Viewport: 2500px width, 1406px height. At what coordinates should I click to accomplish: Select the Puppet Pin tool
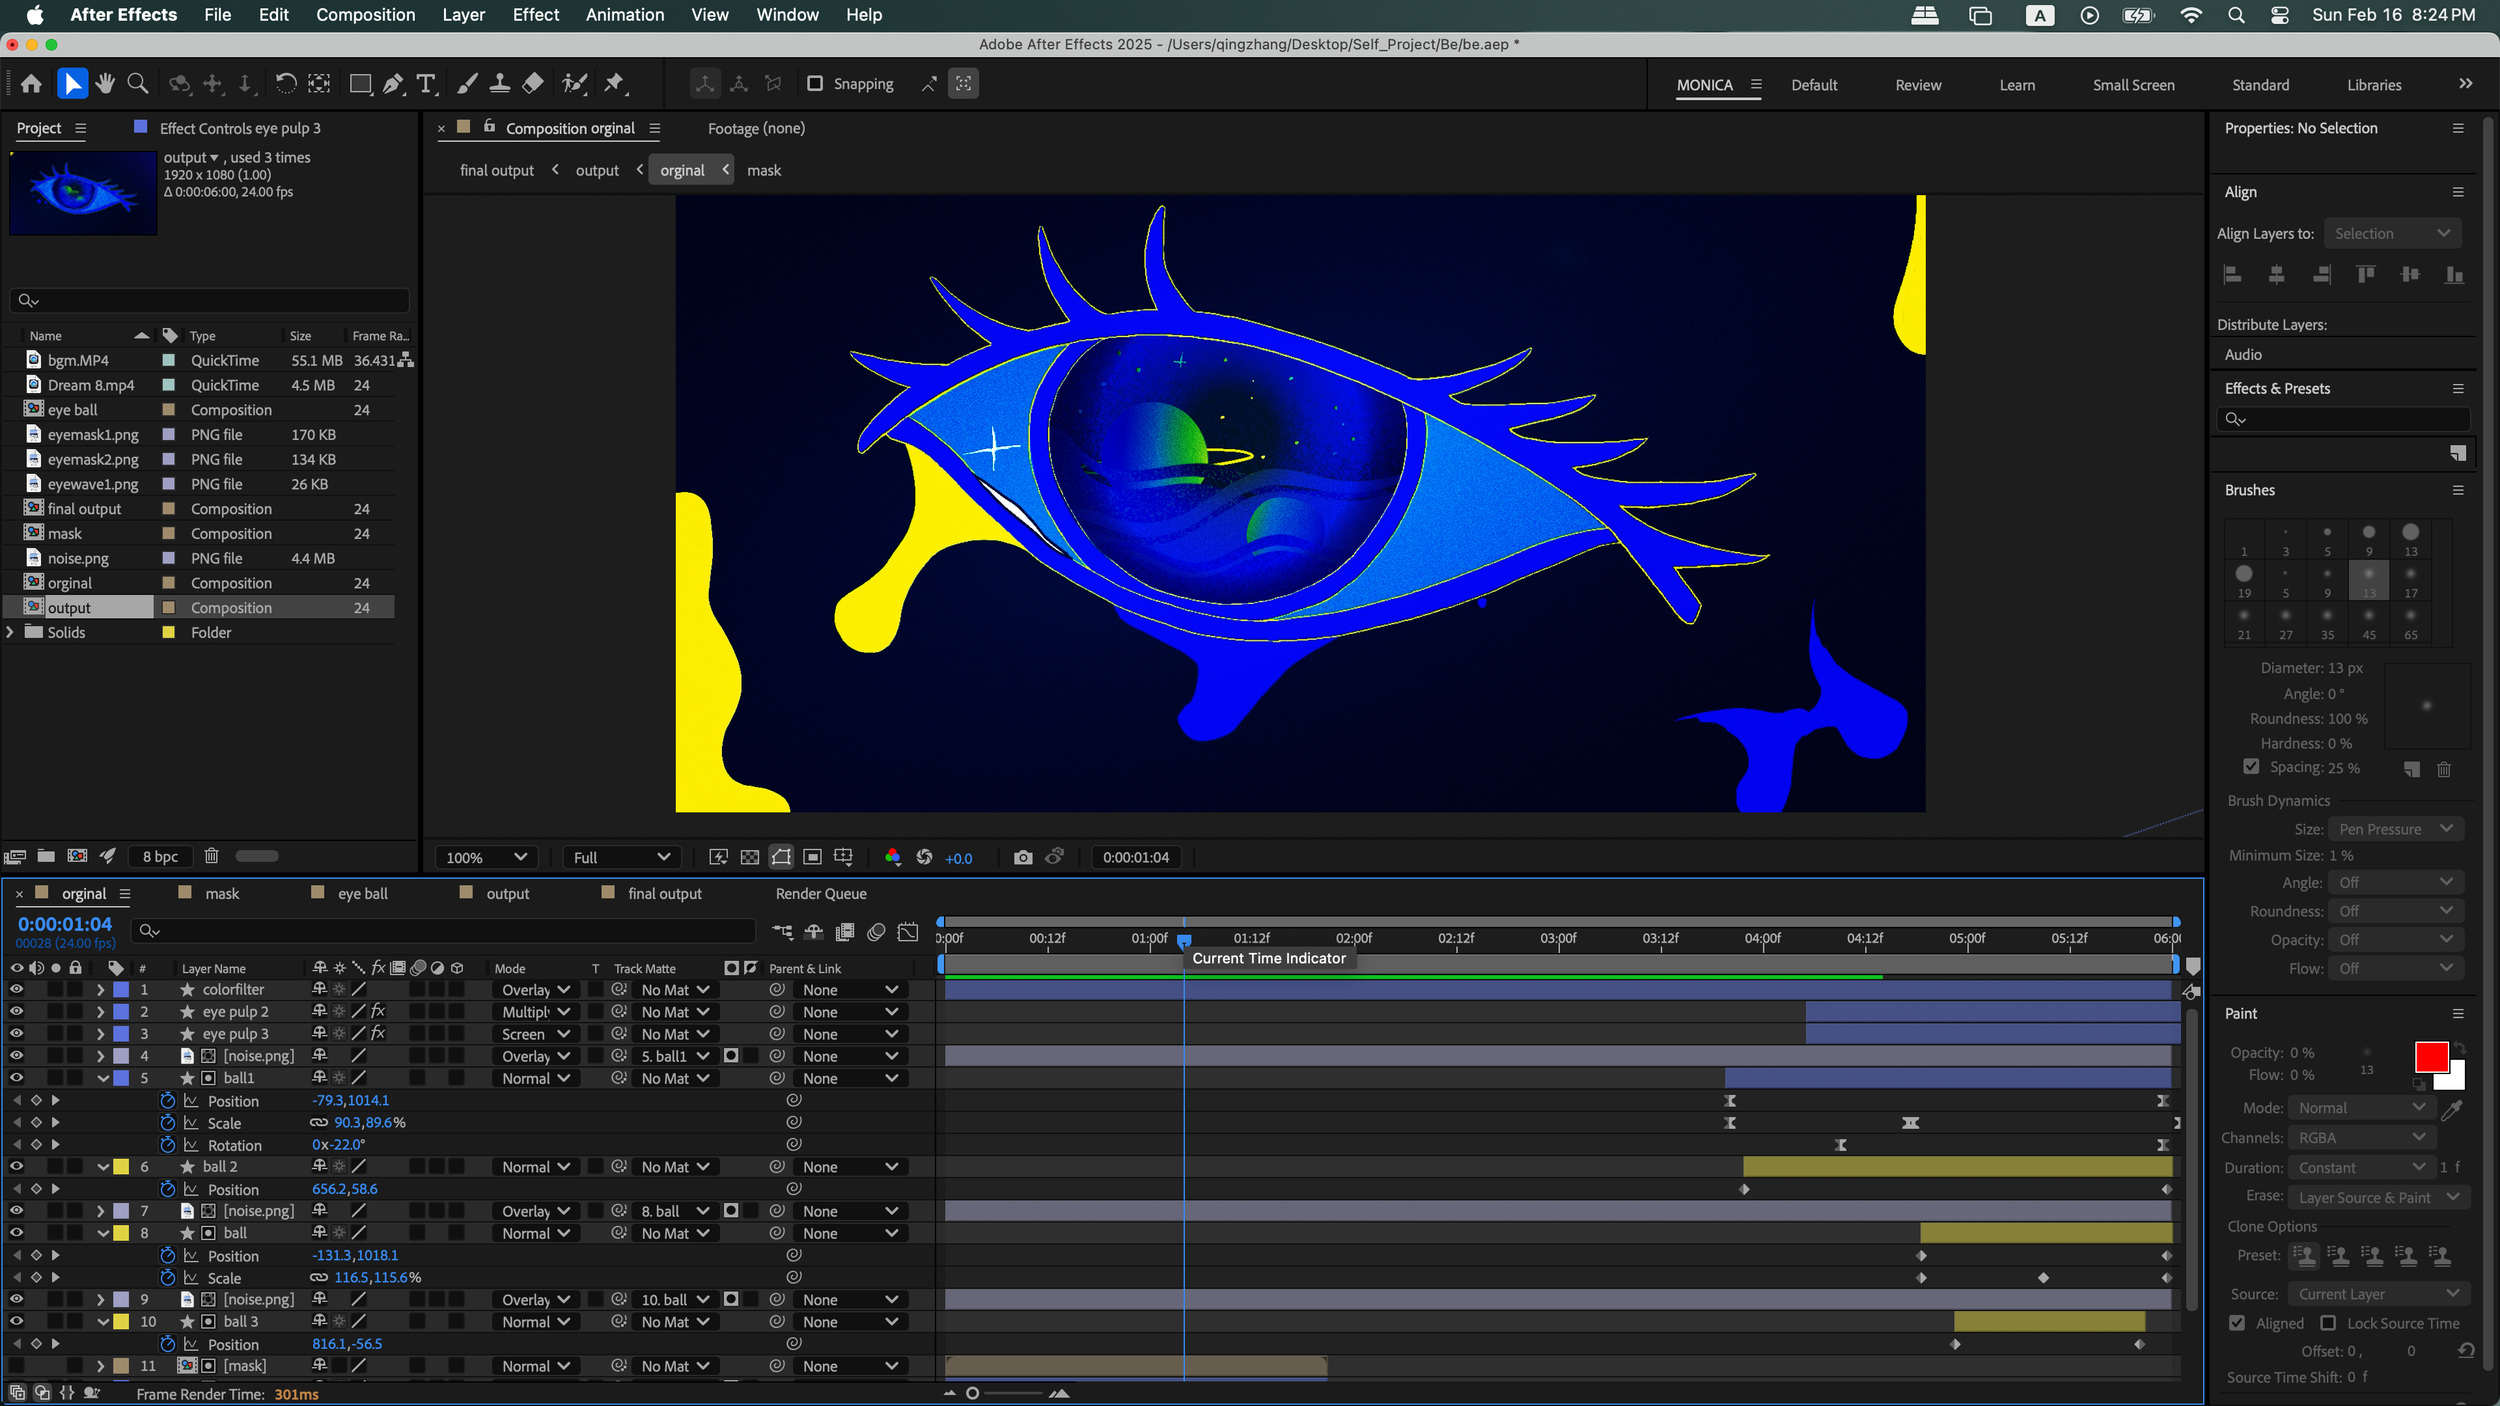tap(614, 84)
